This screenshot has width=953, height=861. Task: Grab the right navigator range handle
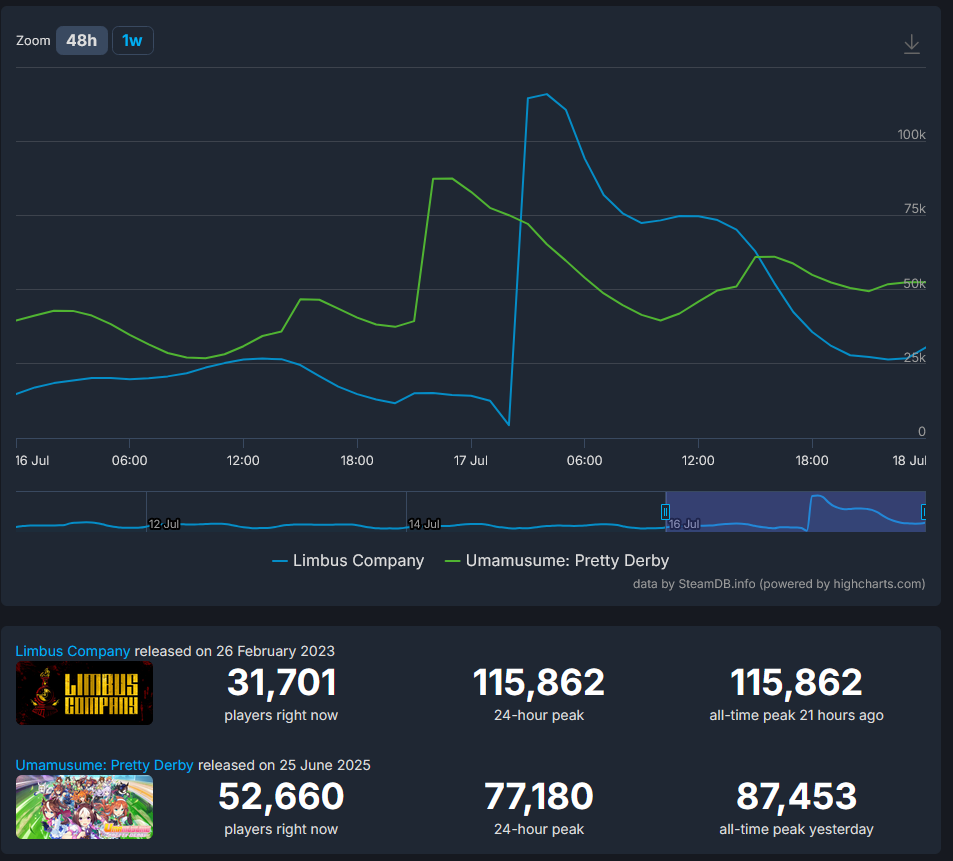[924, 512]
